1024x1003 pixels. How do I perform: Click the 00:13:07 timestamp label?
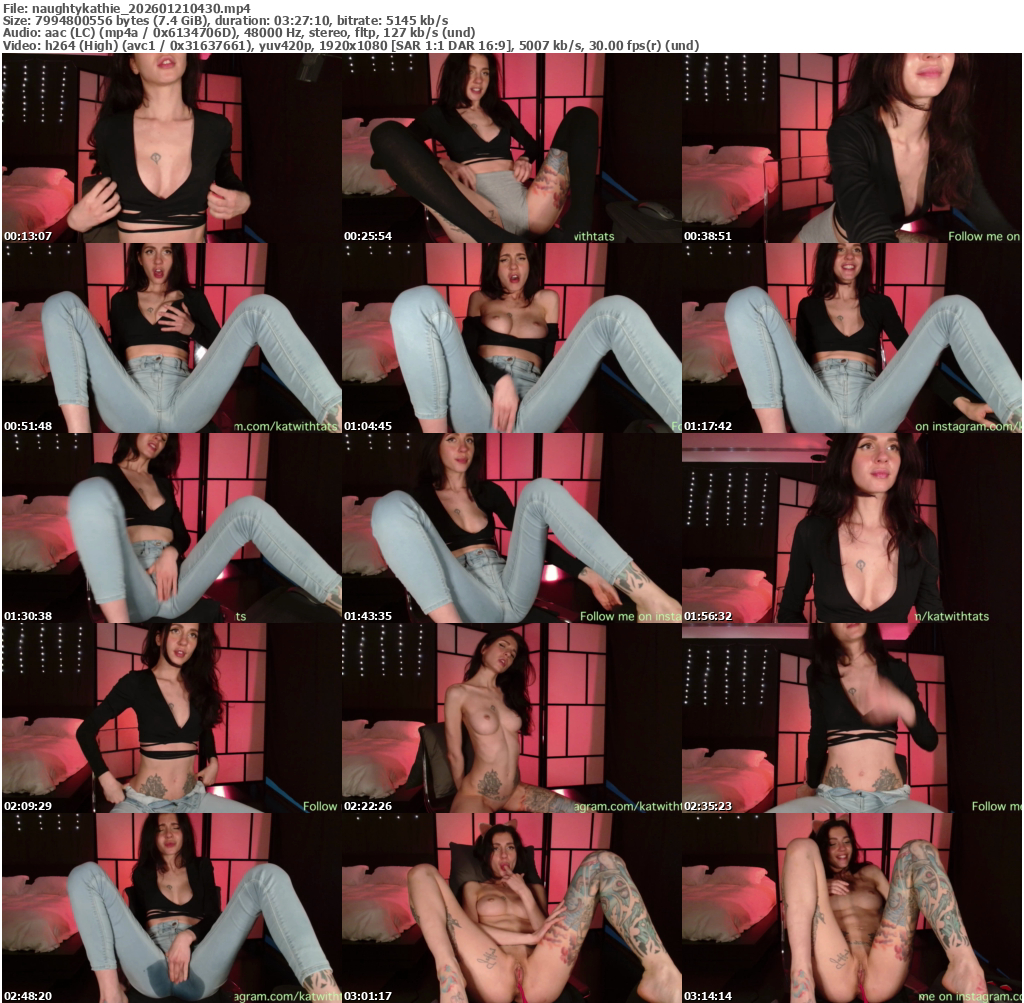[x=28, y=236]
